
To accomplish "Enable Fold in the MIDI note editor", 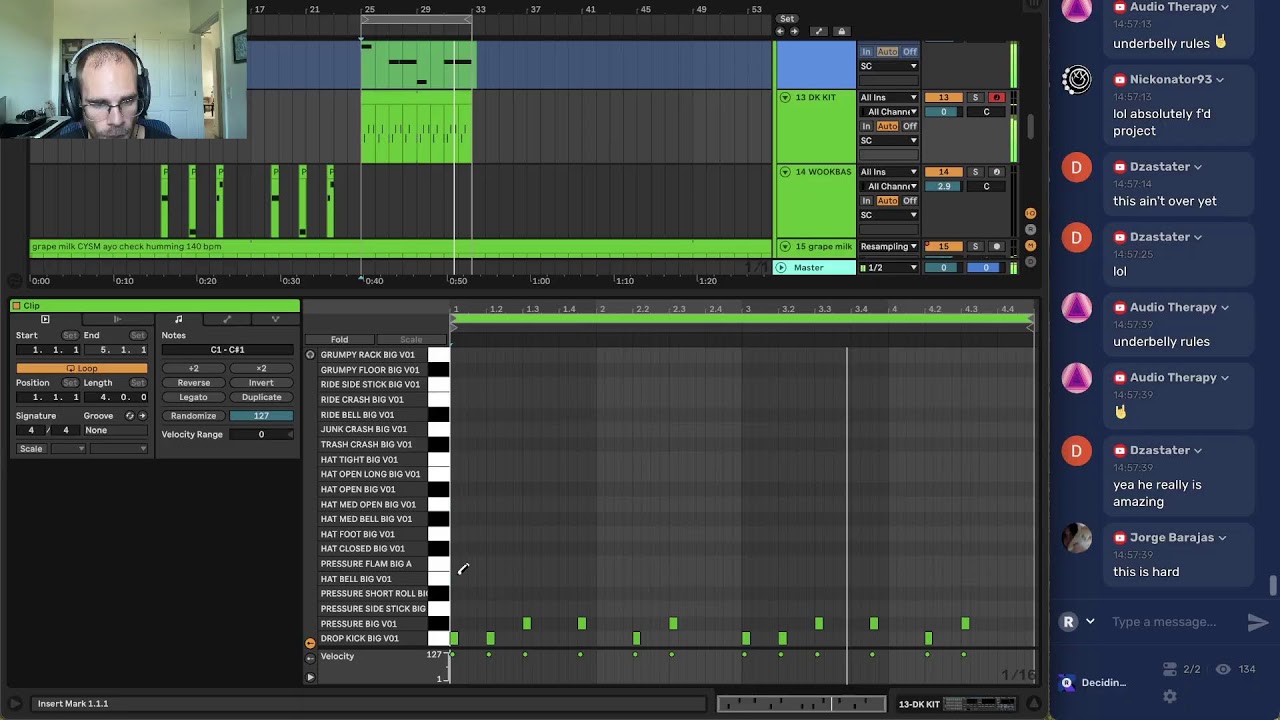I will pos(340,339).
